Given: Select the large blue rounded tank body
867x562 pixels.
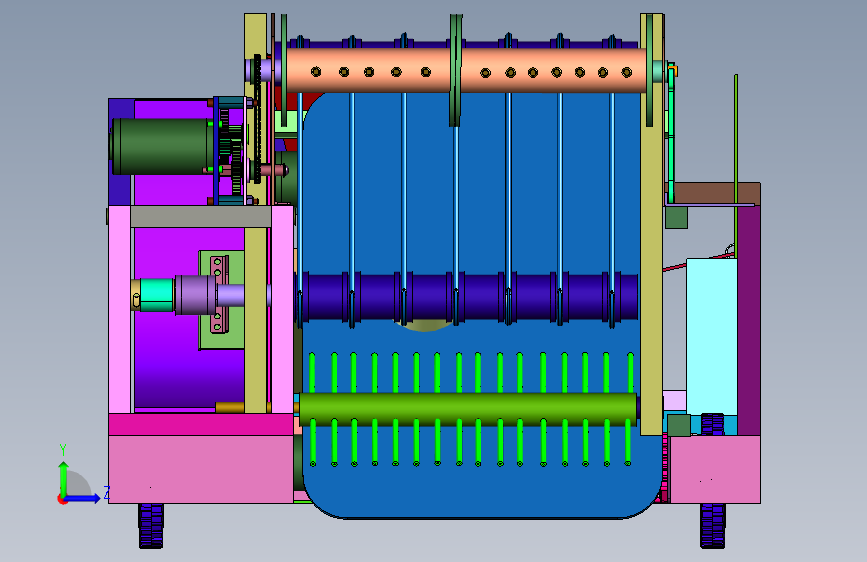Looking at the screenshot, I should click(481, 343).
